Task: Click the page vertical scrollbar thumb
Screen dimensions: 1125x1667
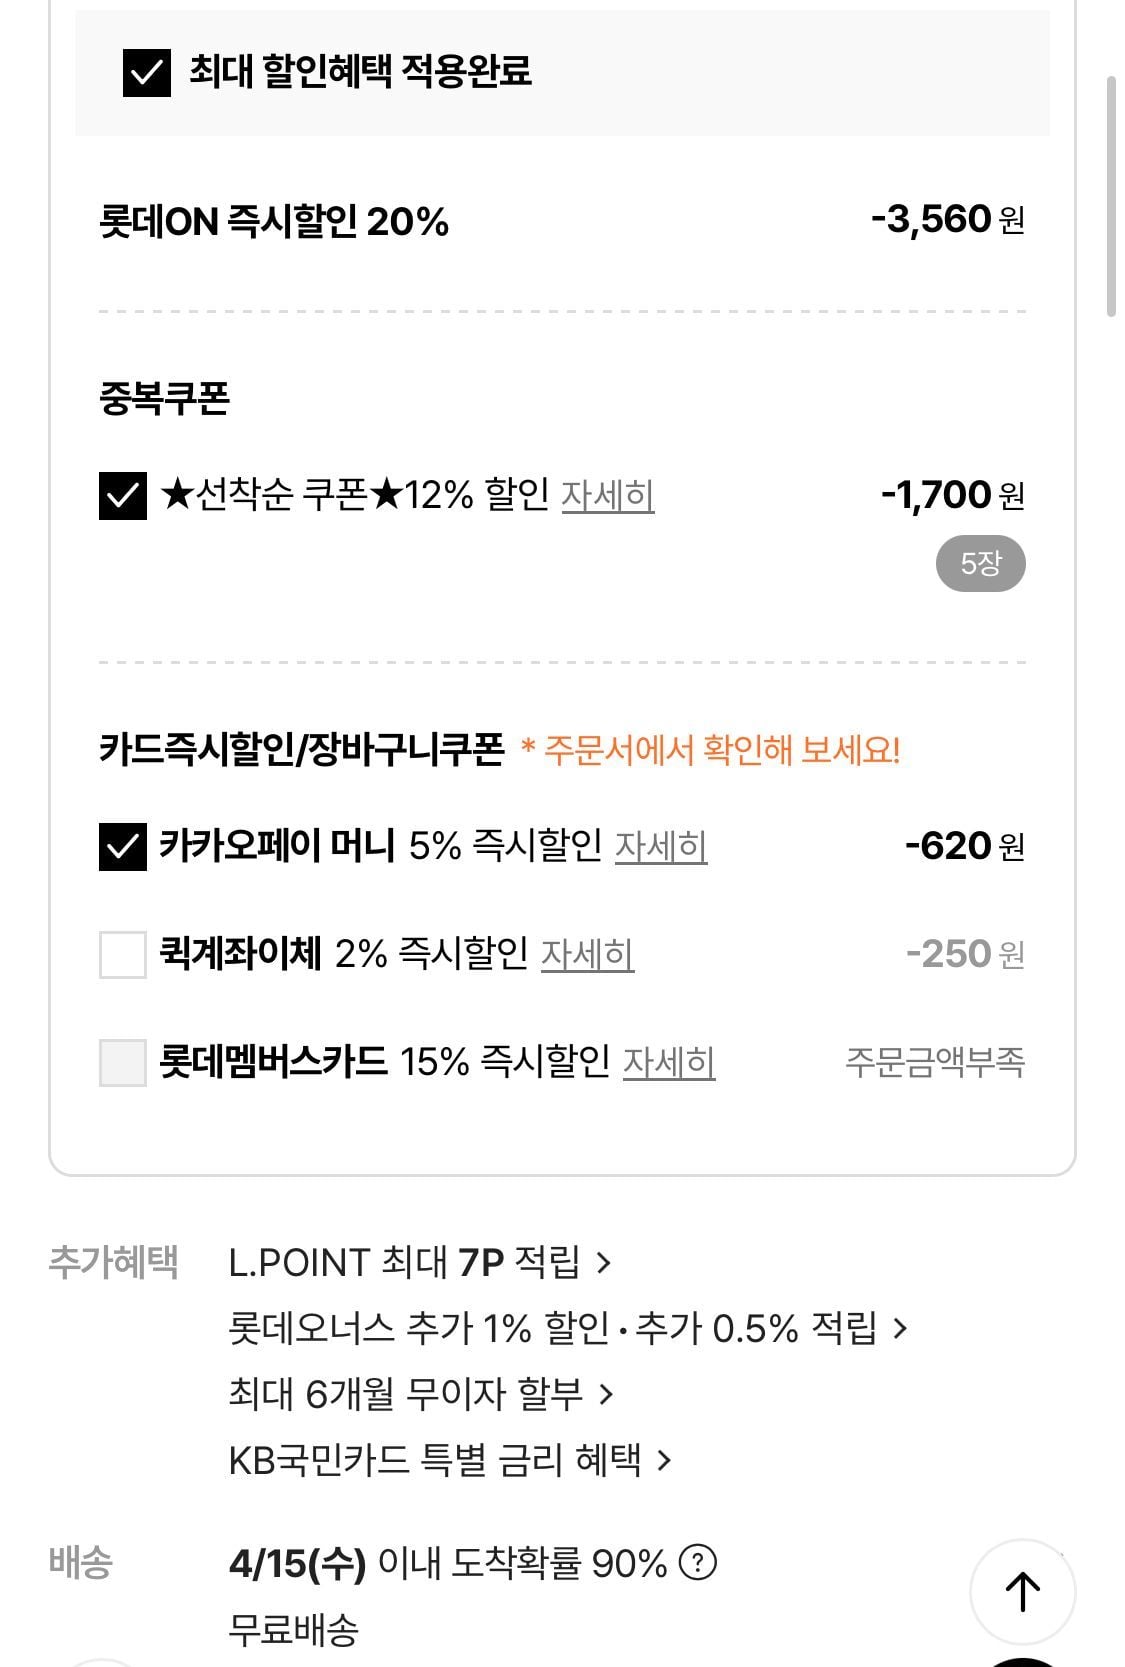Action: coord(1111,196)
